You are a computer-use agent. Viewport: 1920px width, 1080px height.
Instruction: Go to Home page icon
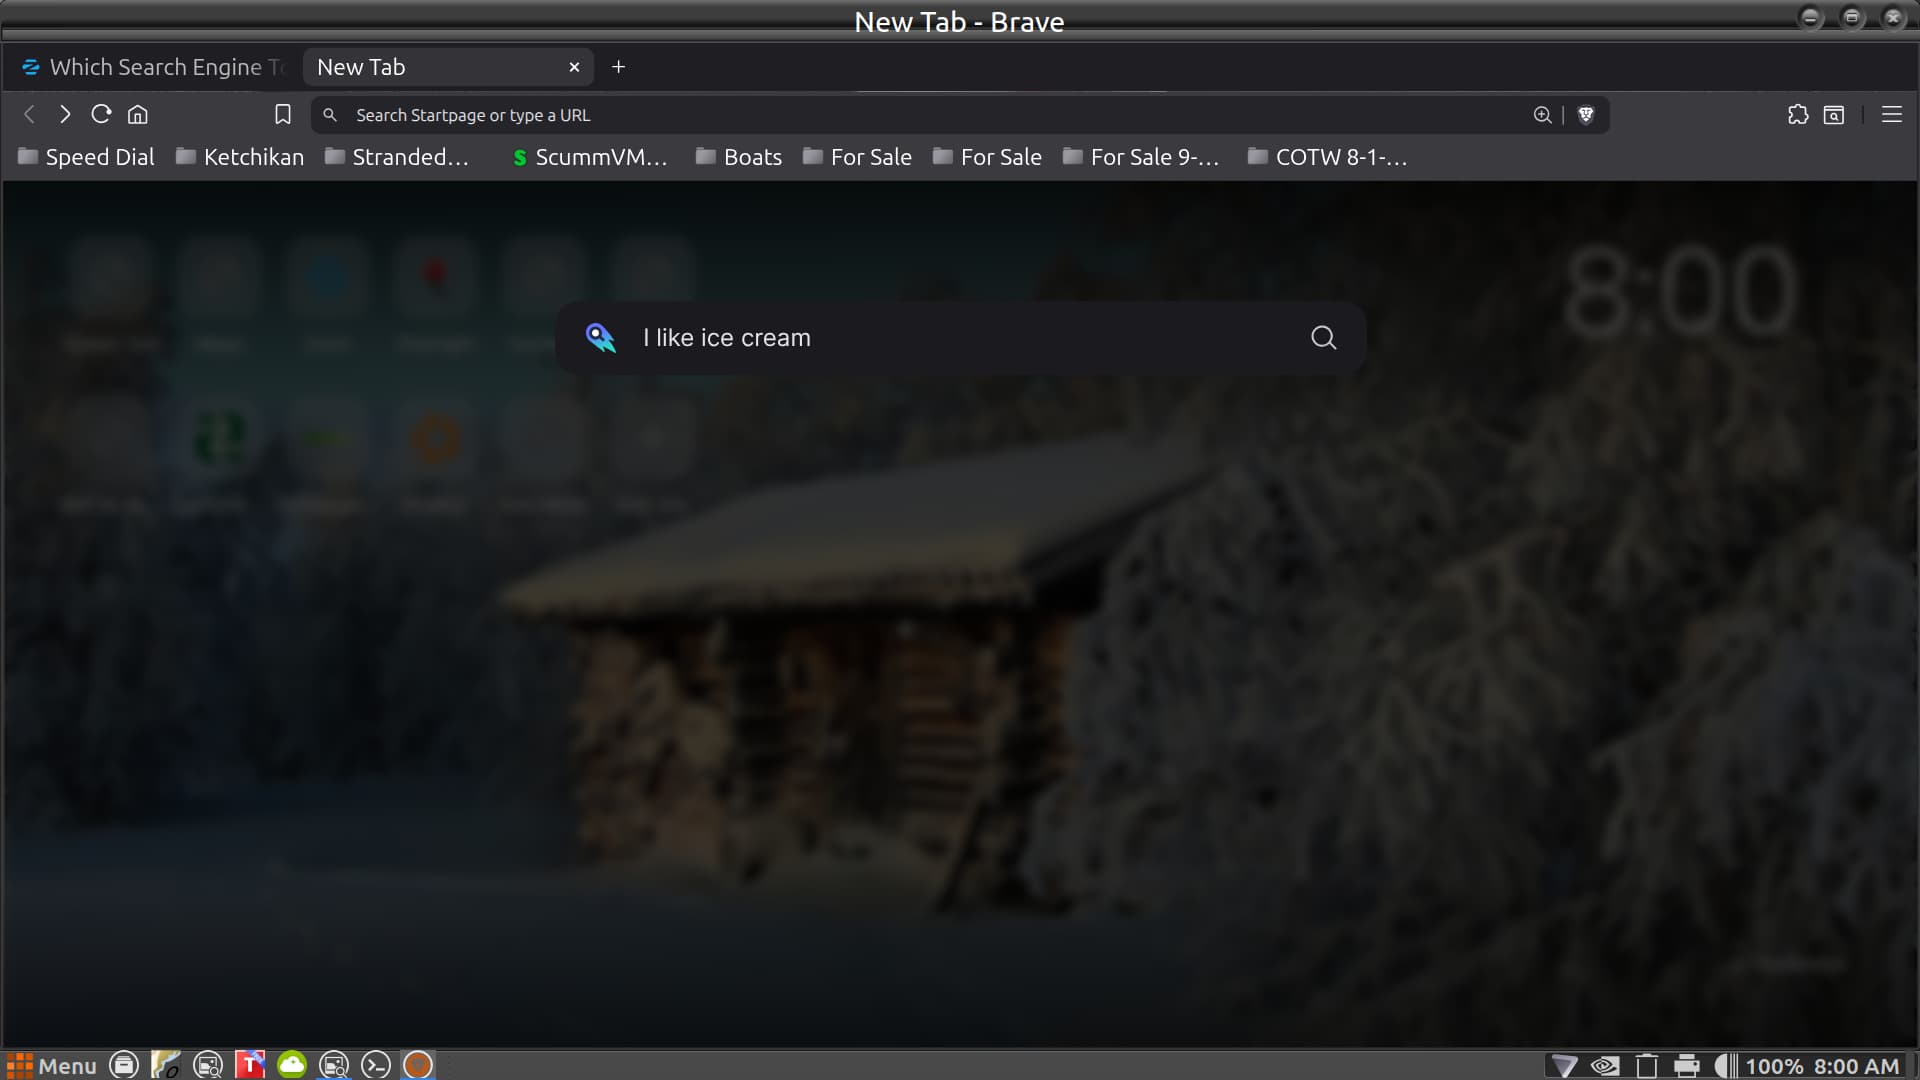(138, 115)
